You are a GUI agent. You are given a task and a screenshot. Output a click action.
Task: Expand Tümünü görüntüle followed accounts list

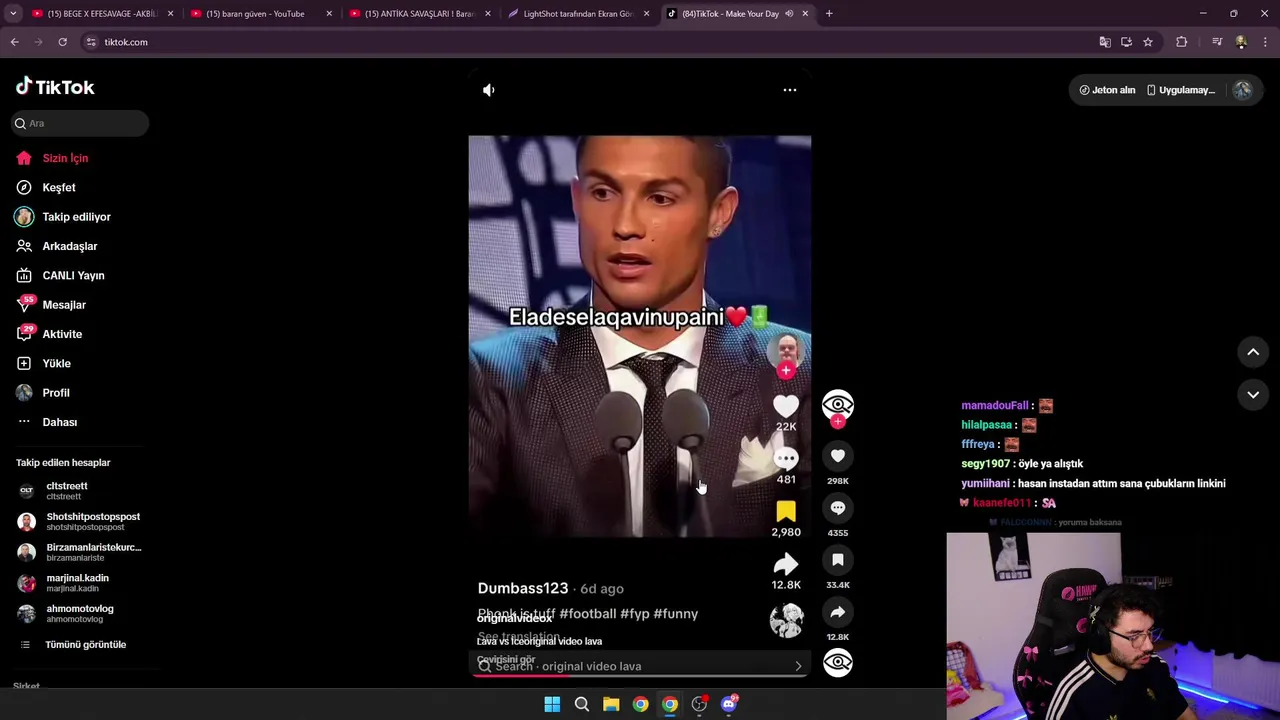[x=85, y=645]
